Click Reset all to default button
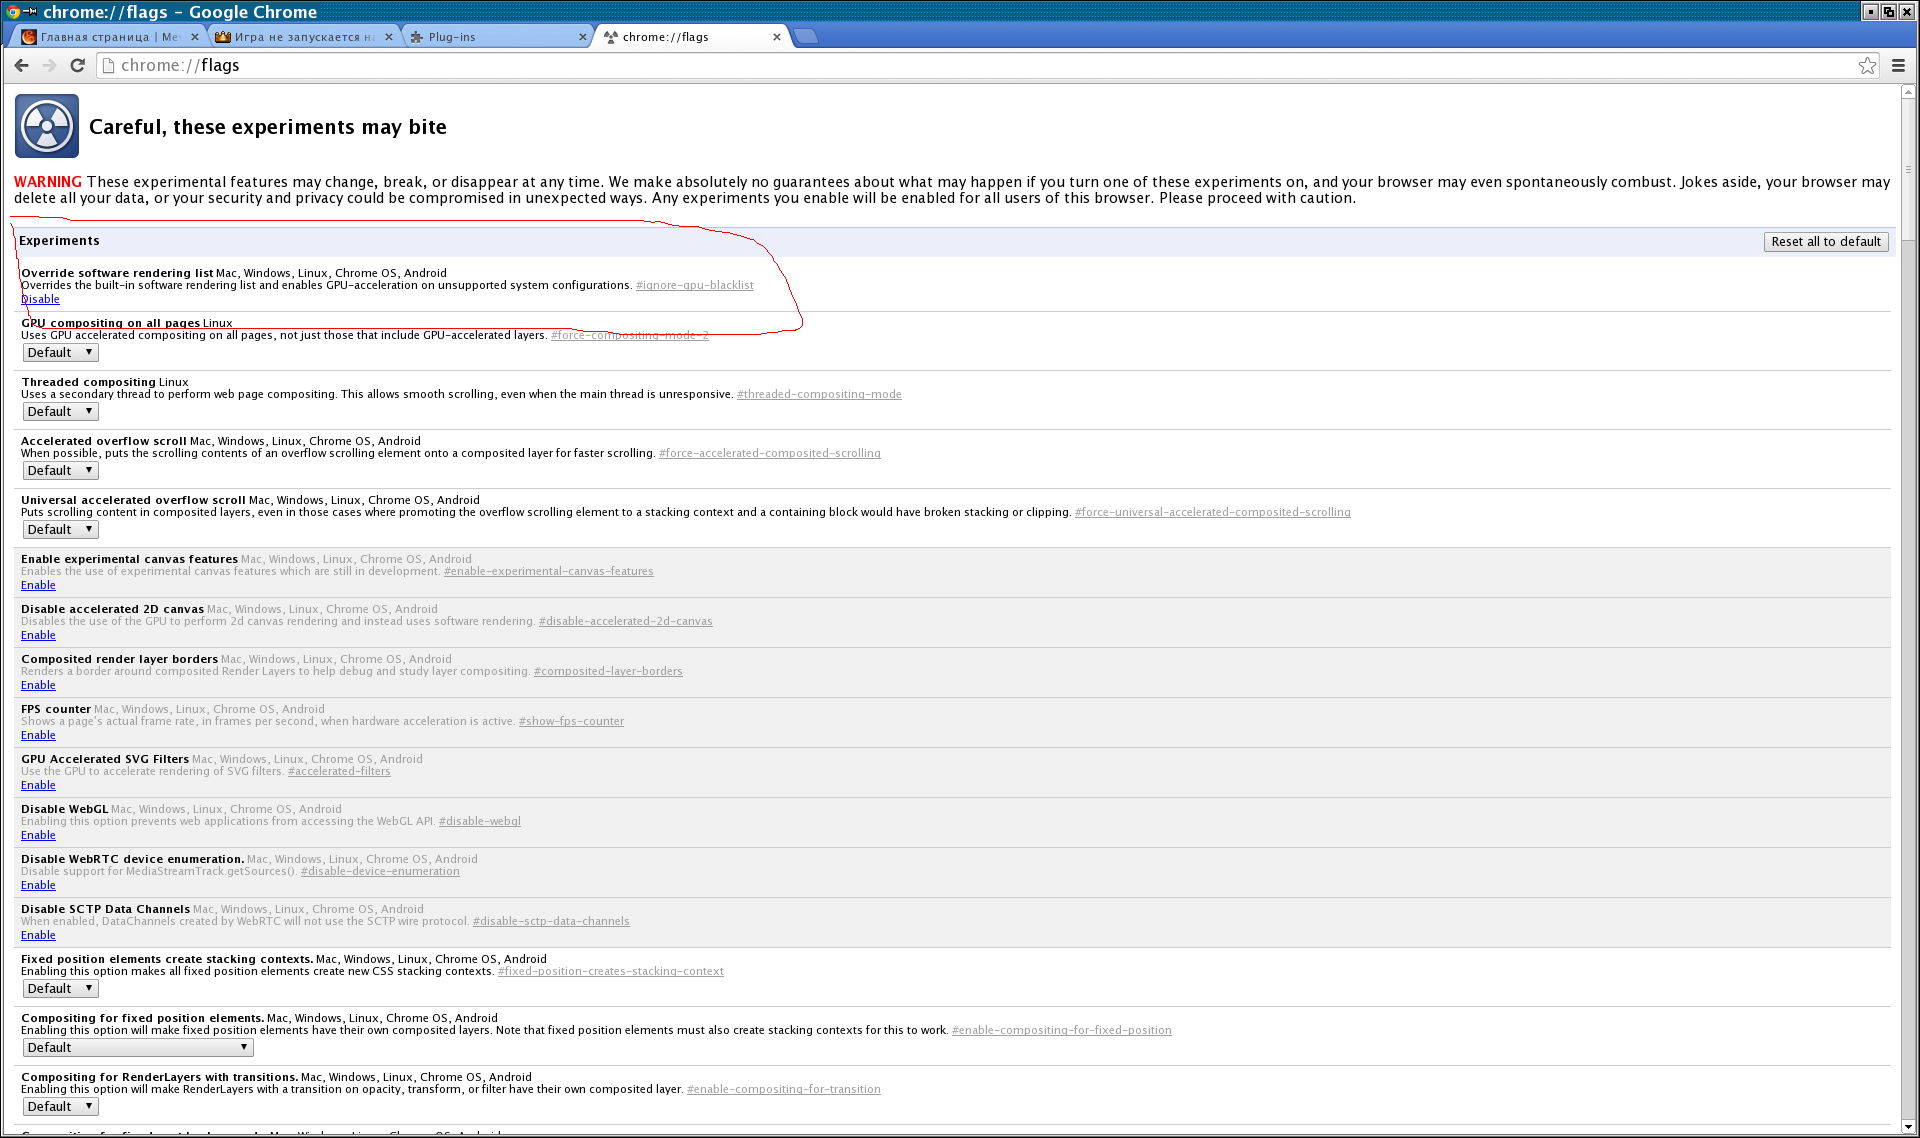 (1825, 242)
